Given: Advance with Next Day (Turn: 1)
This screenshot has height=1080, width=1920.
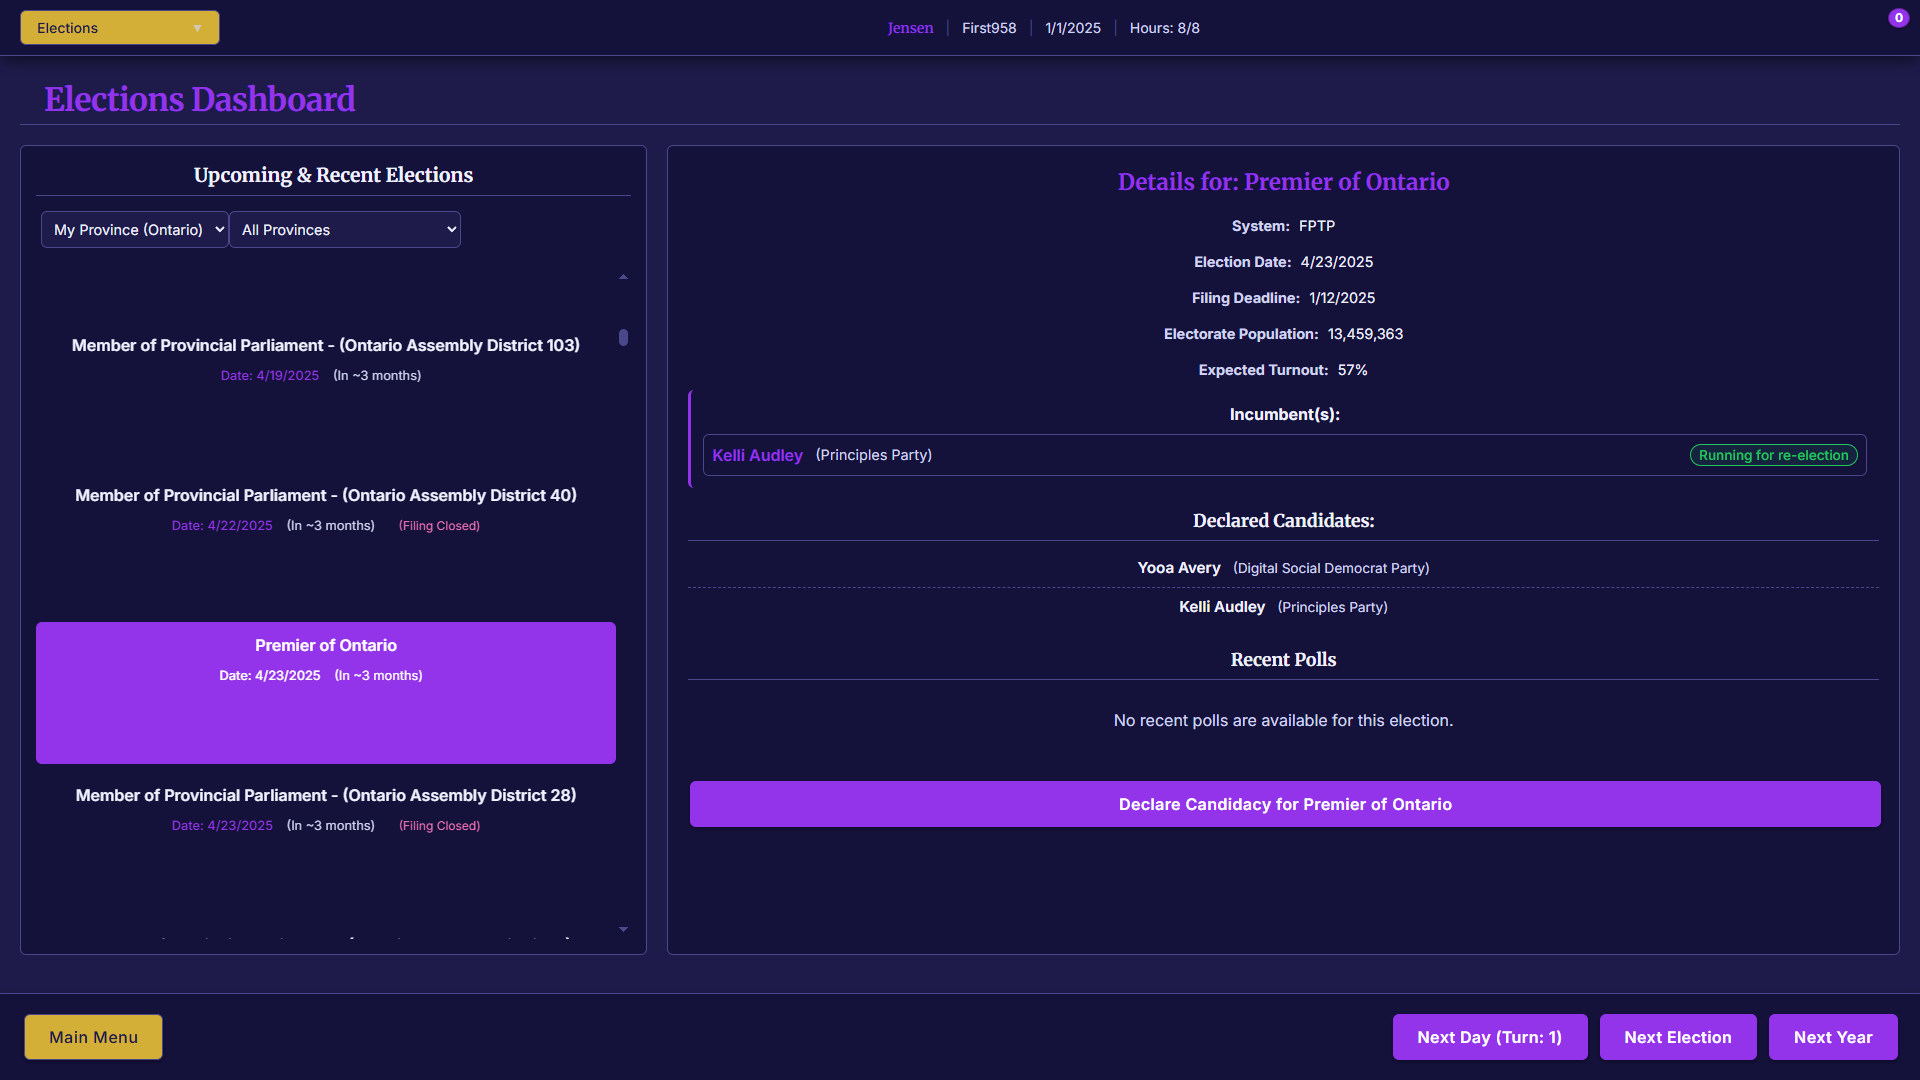Looking at the screenshot, I should 1489,1037.
